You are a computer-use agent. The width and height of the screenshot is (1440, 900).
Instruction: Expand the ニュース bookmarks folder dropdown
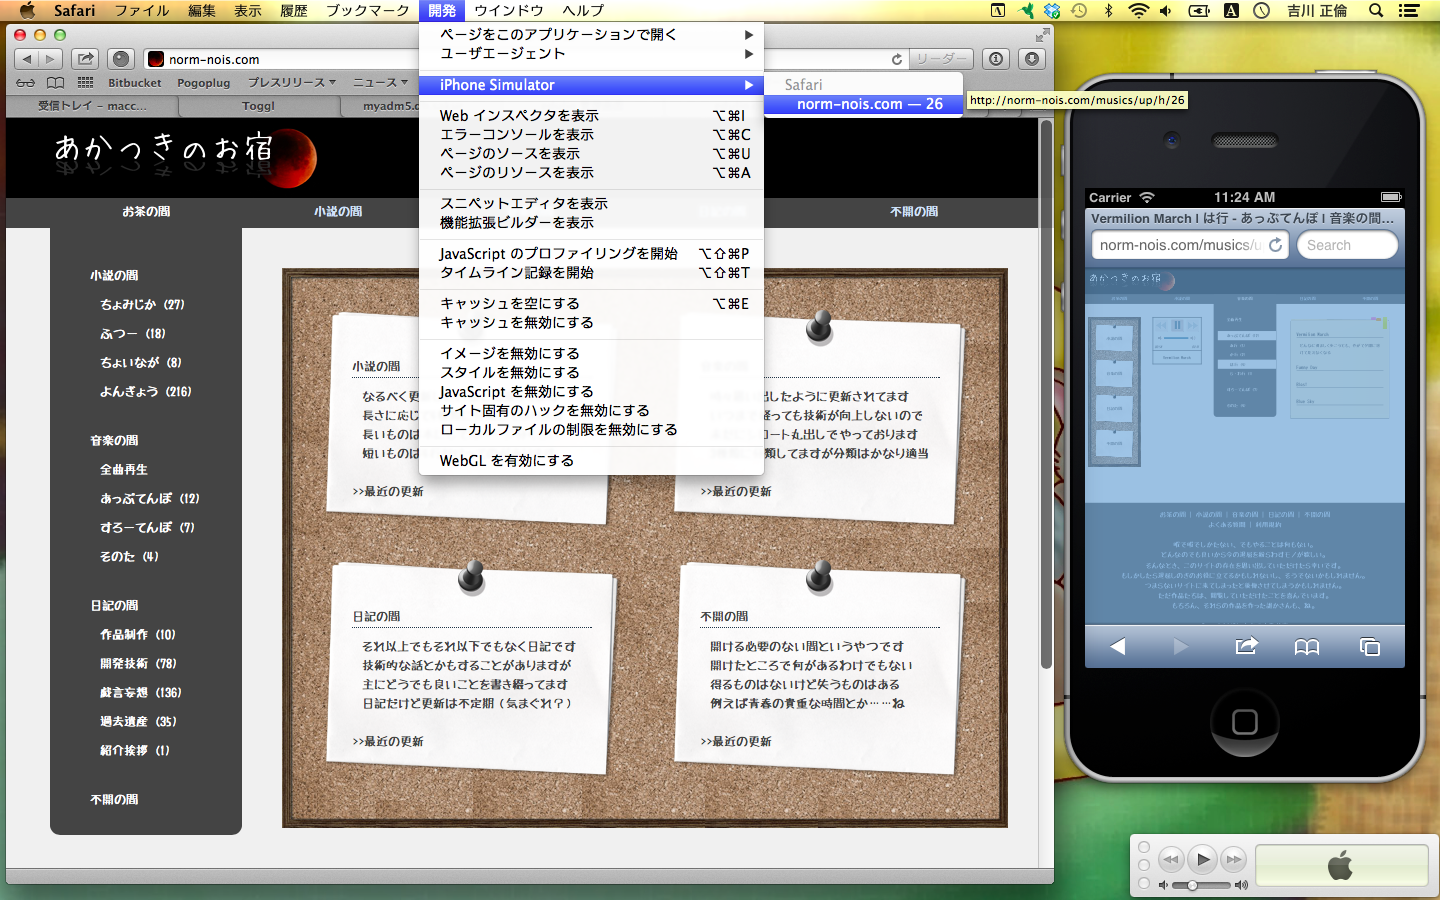click(380, 83)
